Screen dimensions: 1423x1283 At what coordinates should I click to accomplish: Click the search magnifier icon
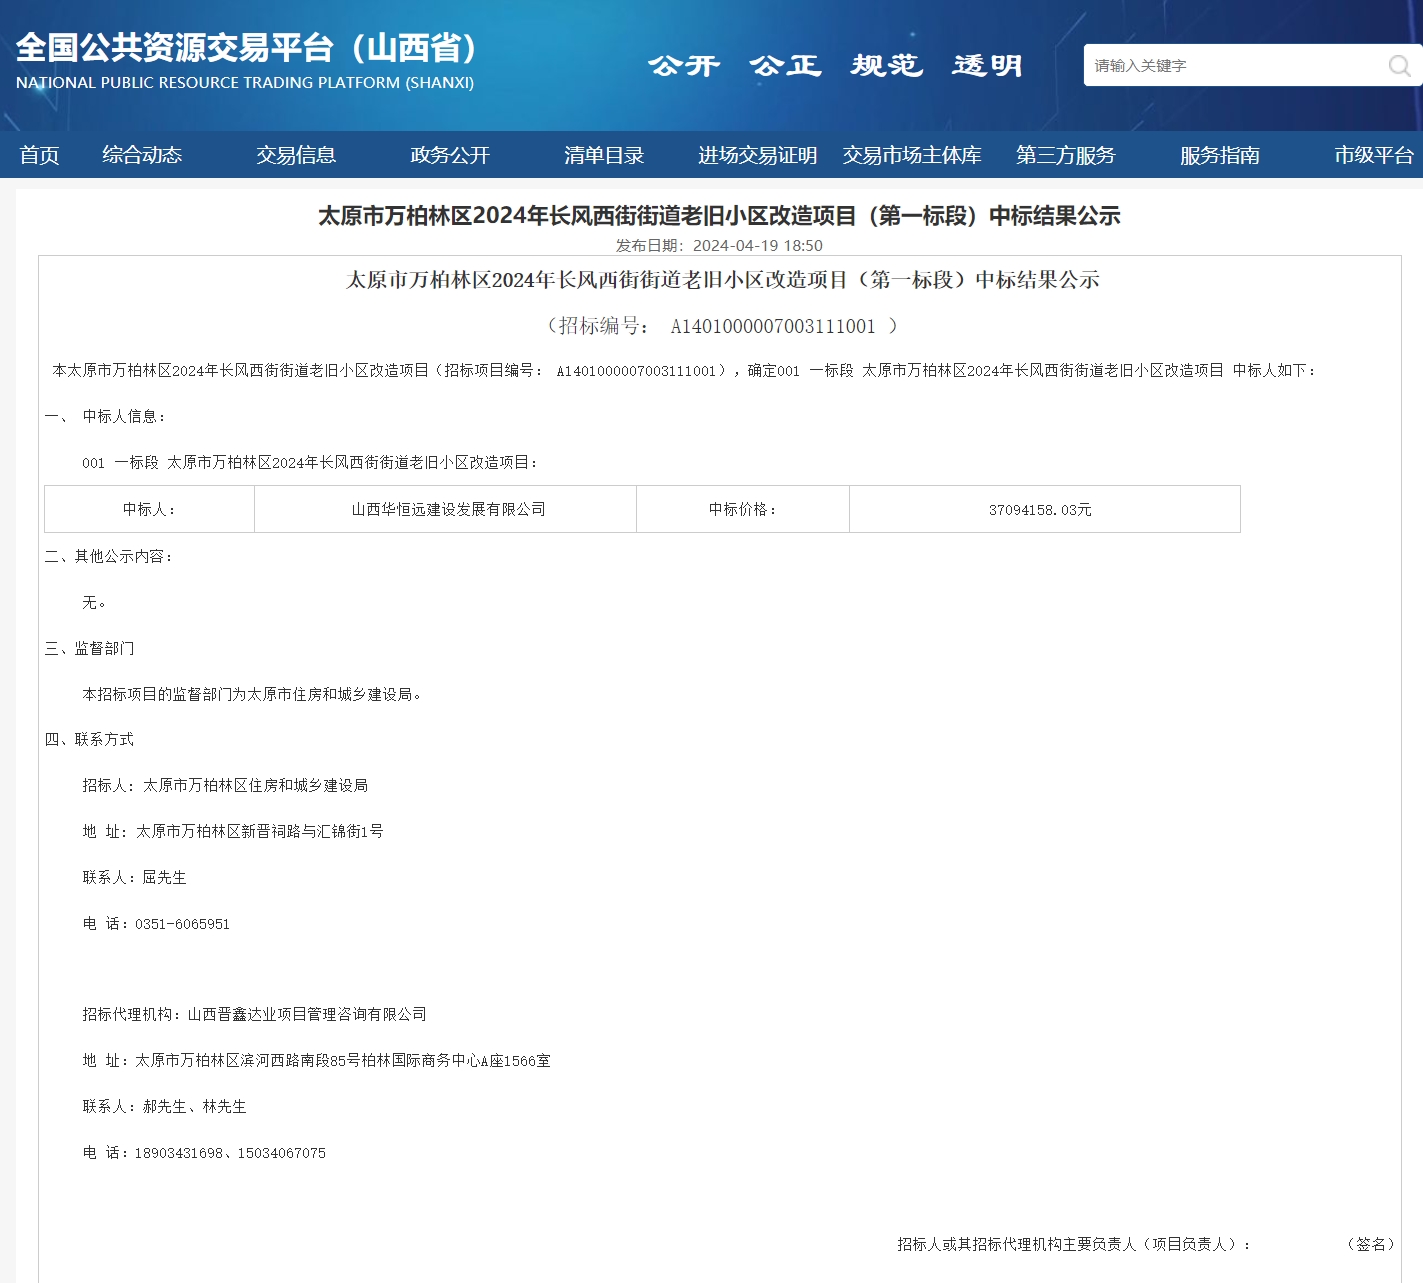coord(1399,66)
